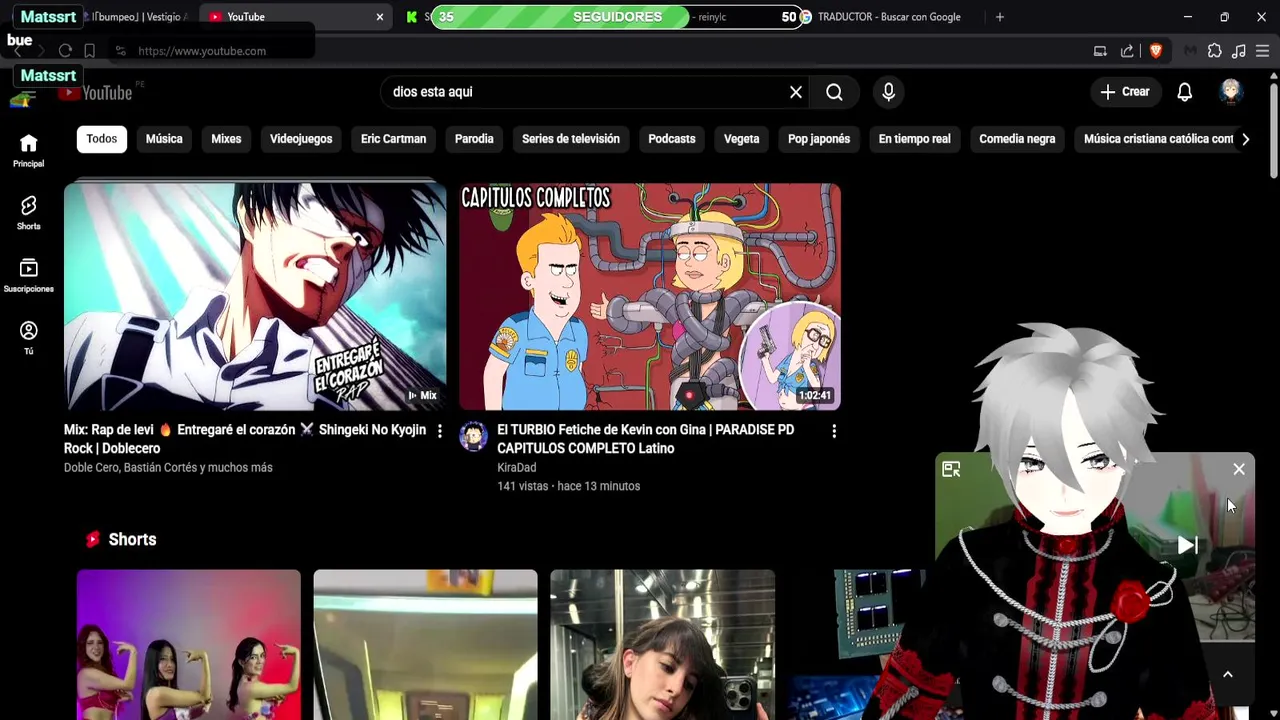Open the Brave Shields lion icon
This screenshot has height=720, width=1280.
tap(1156, 51)
